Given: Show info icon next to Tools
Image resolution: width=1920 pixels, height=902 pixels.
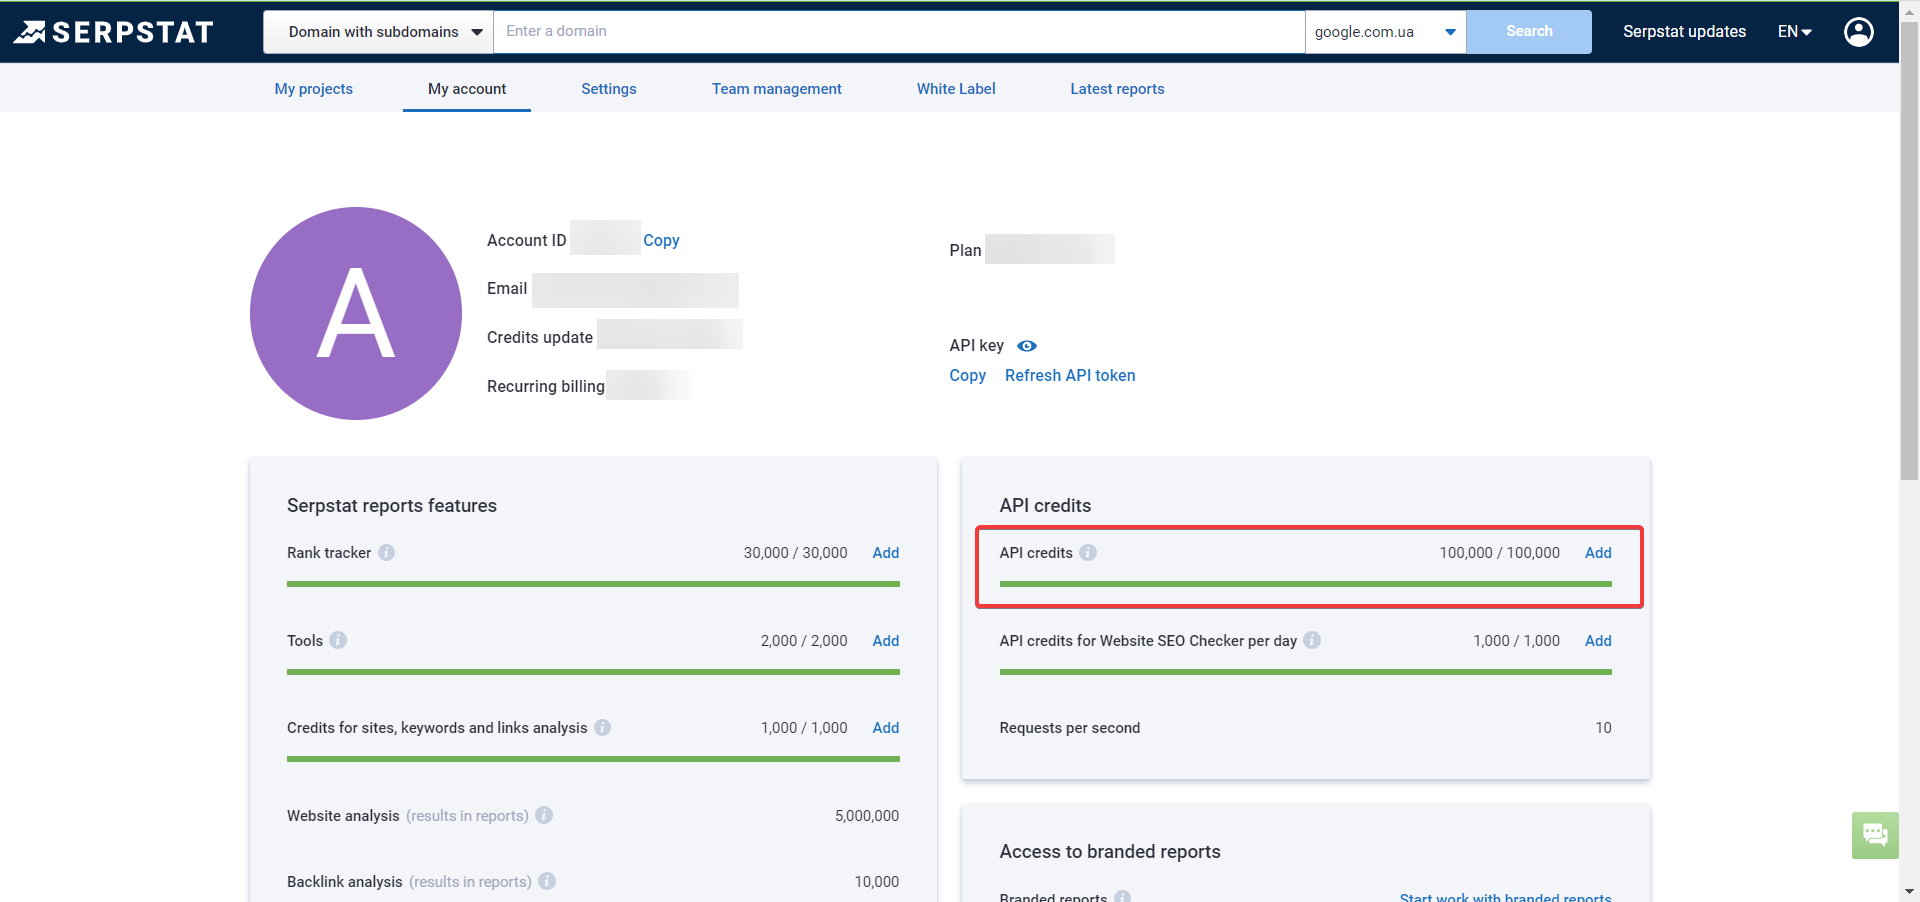Looking at the screenshot, I should [x=338, y=640].
